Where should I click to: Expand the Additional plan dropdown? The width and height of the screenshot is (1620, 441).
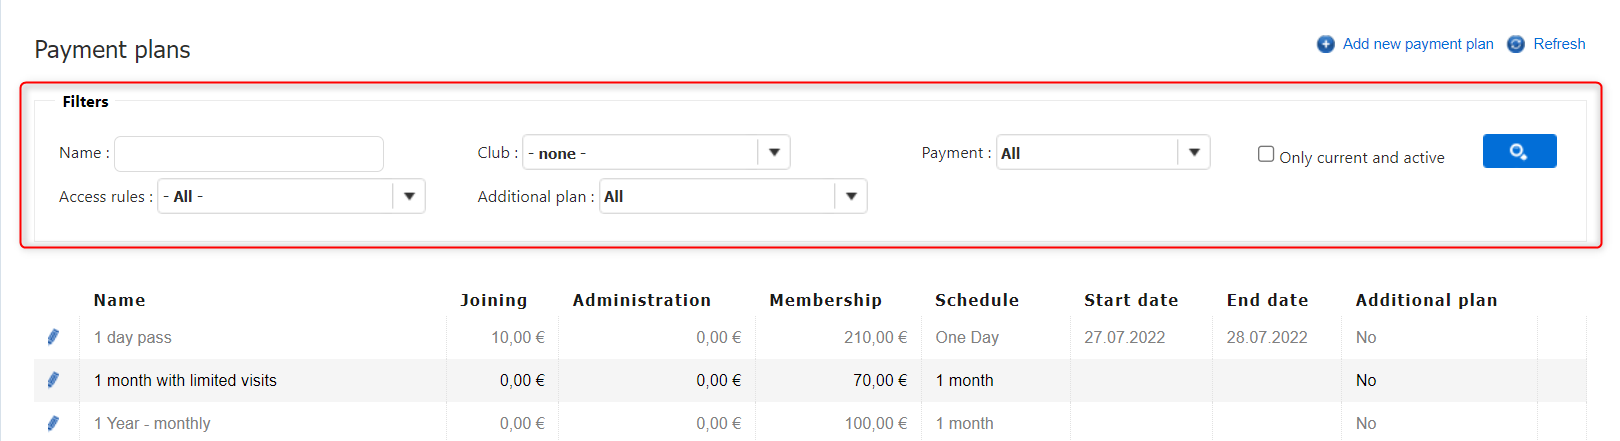click(x=851, y=196)
